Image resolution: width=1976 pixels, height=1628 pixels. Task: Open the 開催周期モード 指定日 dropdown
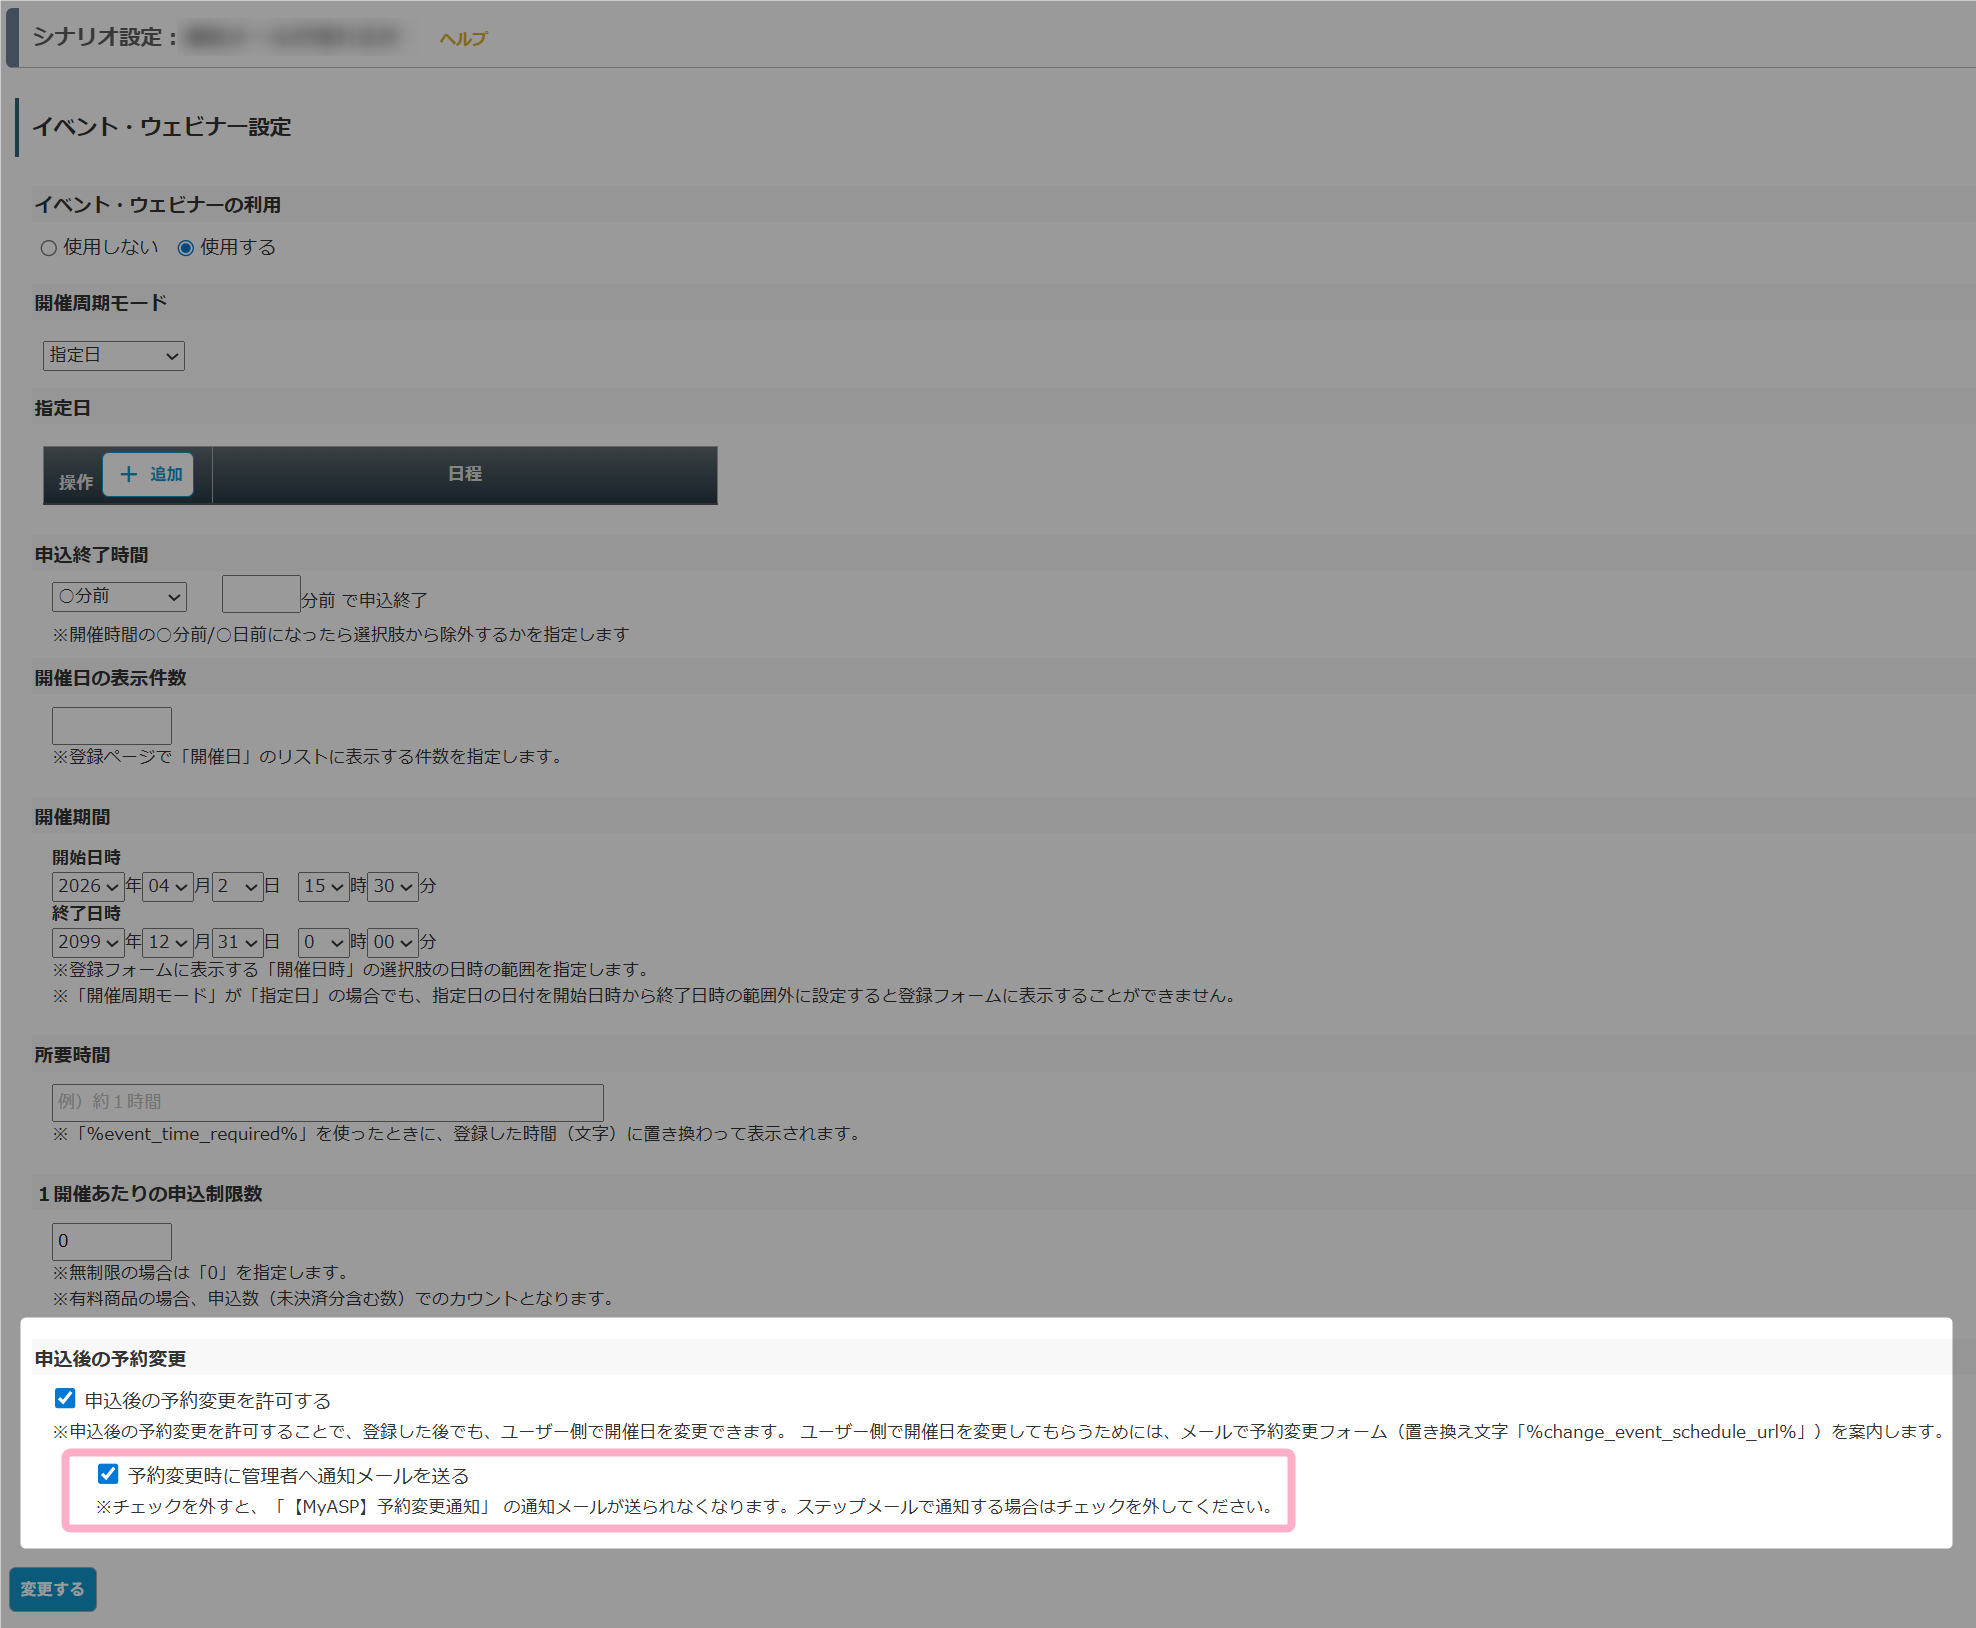pos(114,356)
